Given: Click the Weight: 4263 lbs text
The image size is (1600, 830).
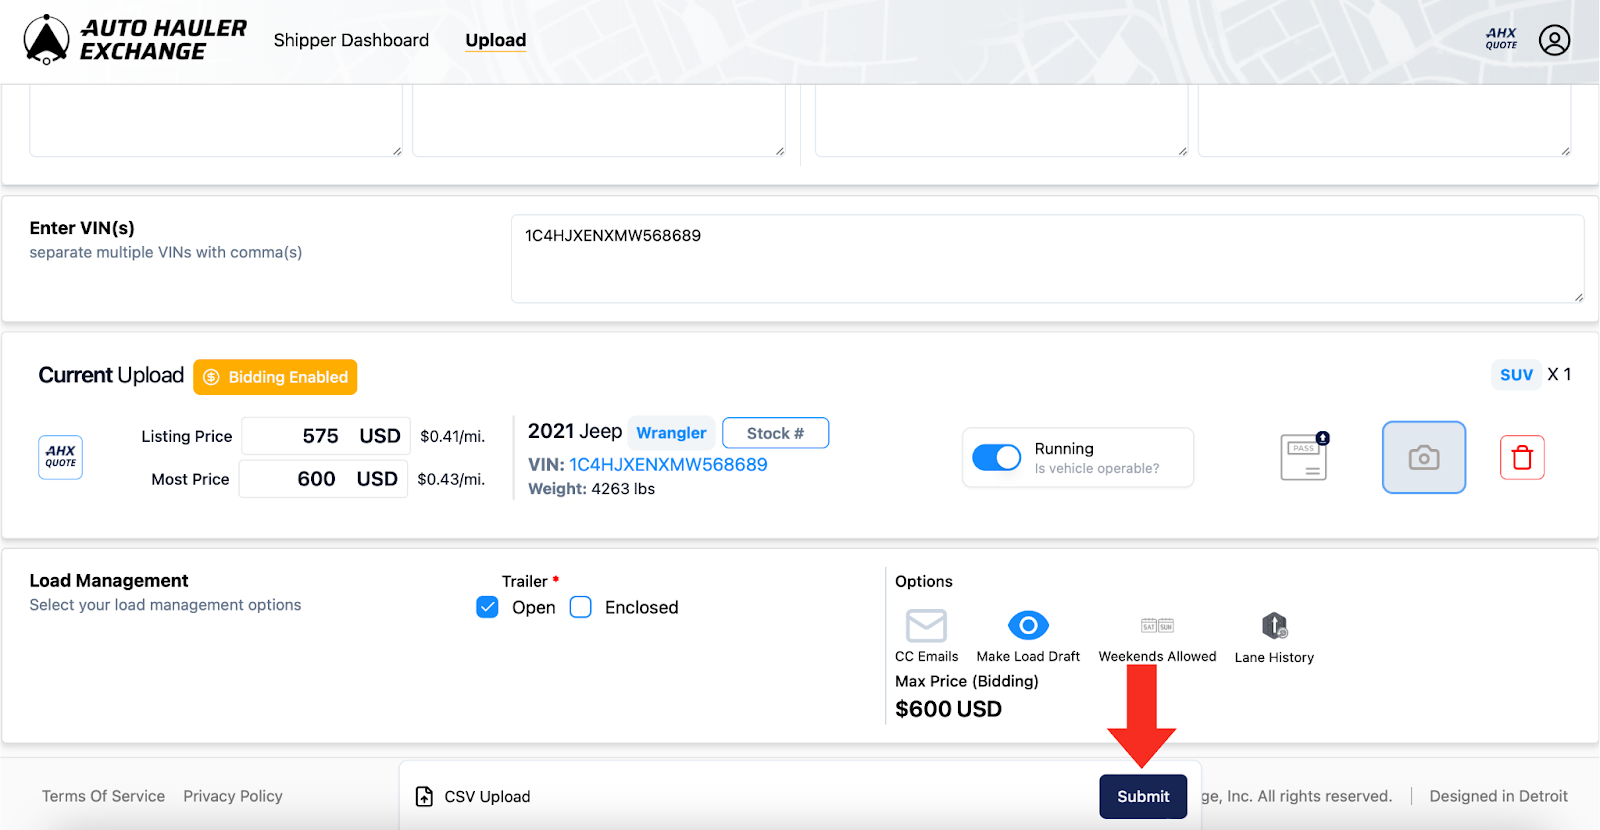Looking at the screenshot, I should pyautogui.click(x=592, y=489).
